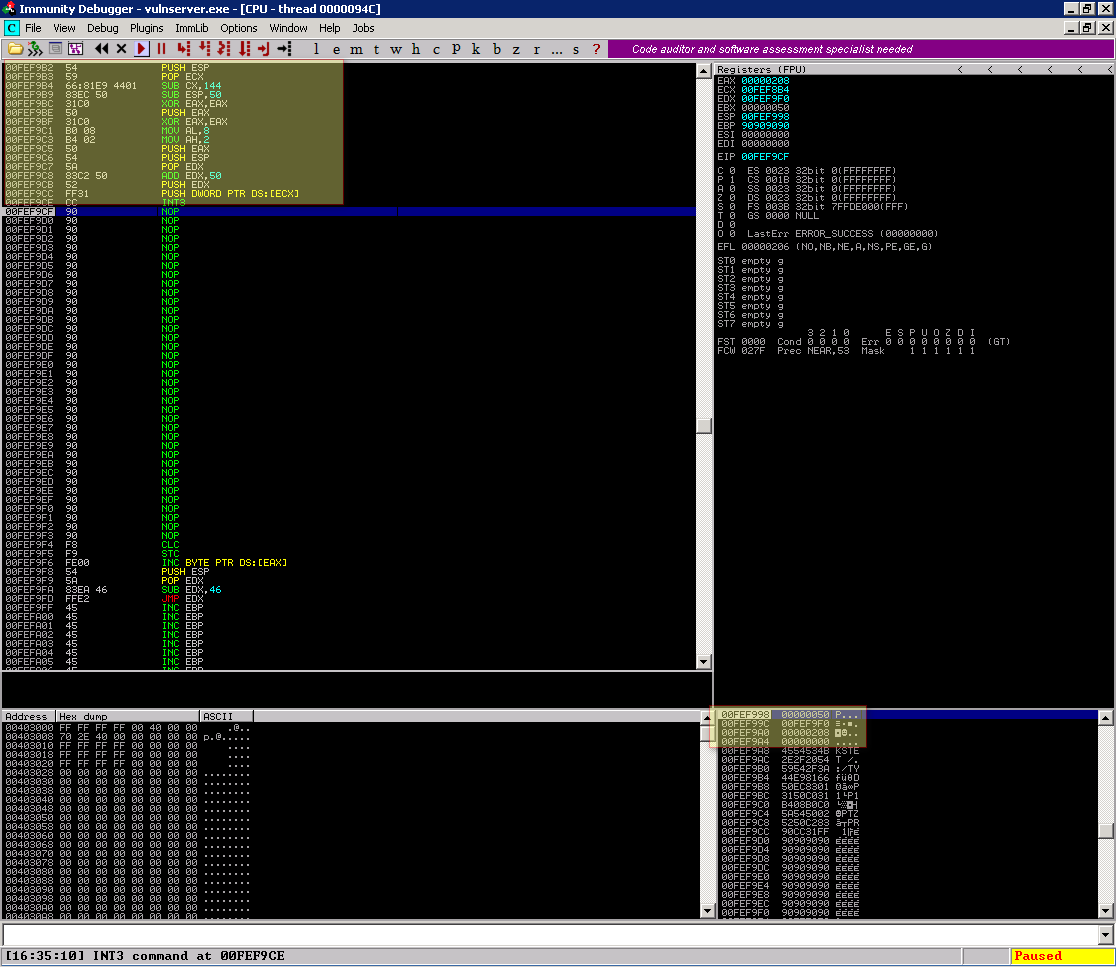
Task: Open the ImmLib menu
Action: click(x=191, y=28)
